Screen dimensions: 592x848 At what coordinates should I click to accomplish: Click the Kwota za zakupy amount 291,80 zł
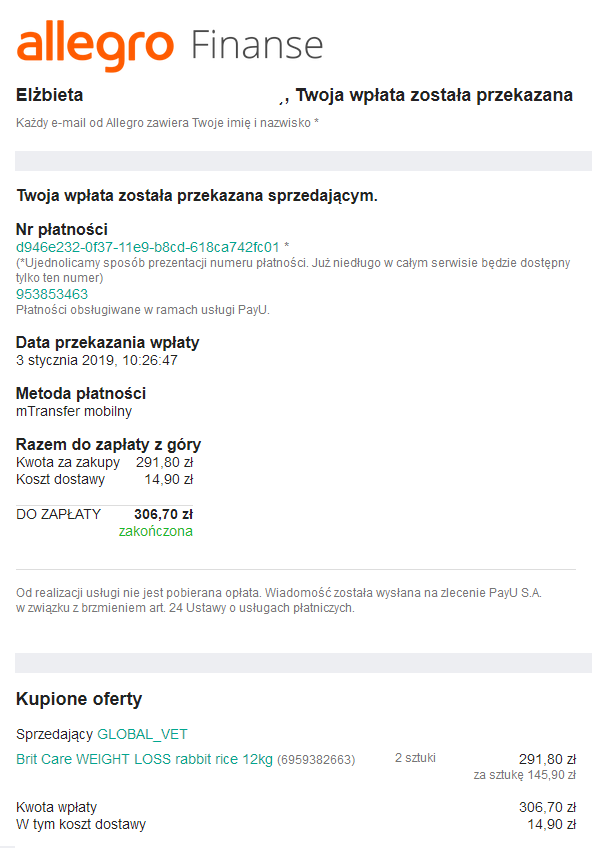[164, 462]
